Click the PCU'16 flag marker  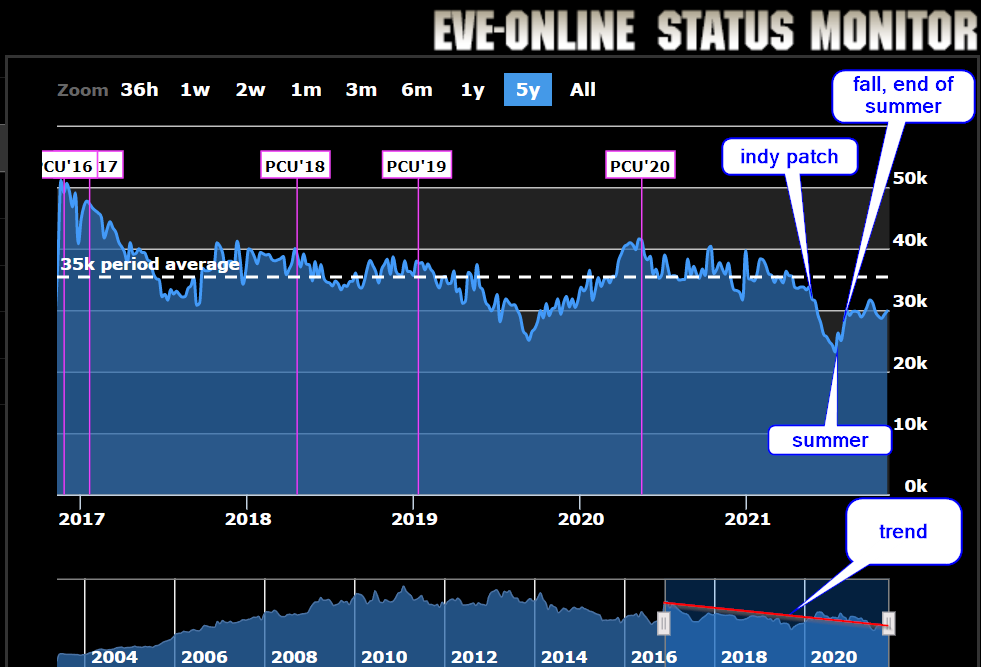tap(69, 166)
